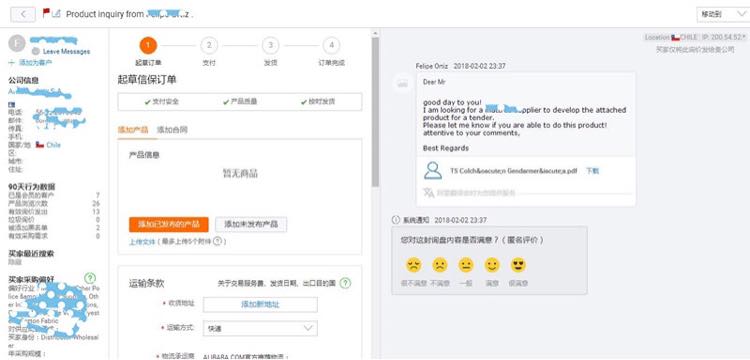Viewport: 750px width, 360px height.
Task: Click 系统通知 info icon
Action: (x=396, y=220)
